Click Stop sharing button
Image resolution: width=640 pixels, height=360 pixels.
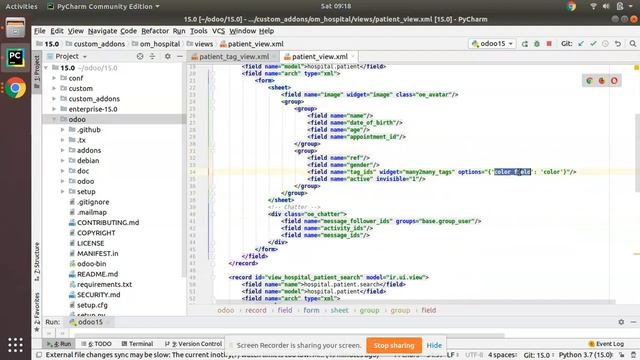[394, 345]
